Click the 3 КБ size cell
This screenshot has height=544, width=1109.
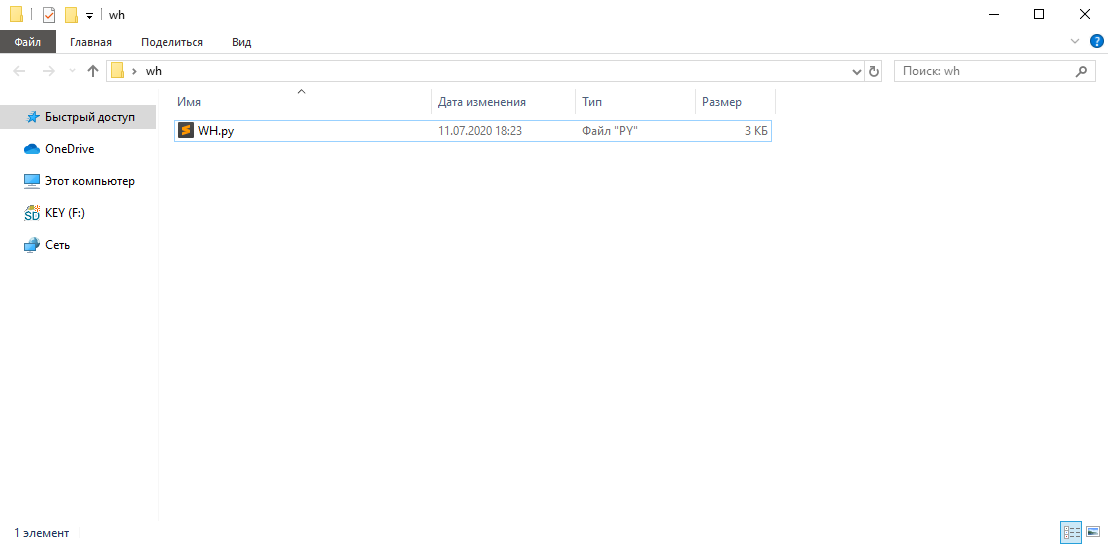[x=755, y=131]
